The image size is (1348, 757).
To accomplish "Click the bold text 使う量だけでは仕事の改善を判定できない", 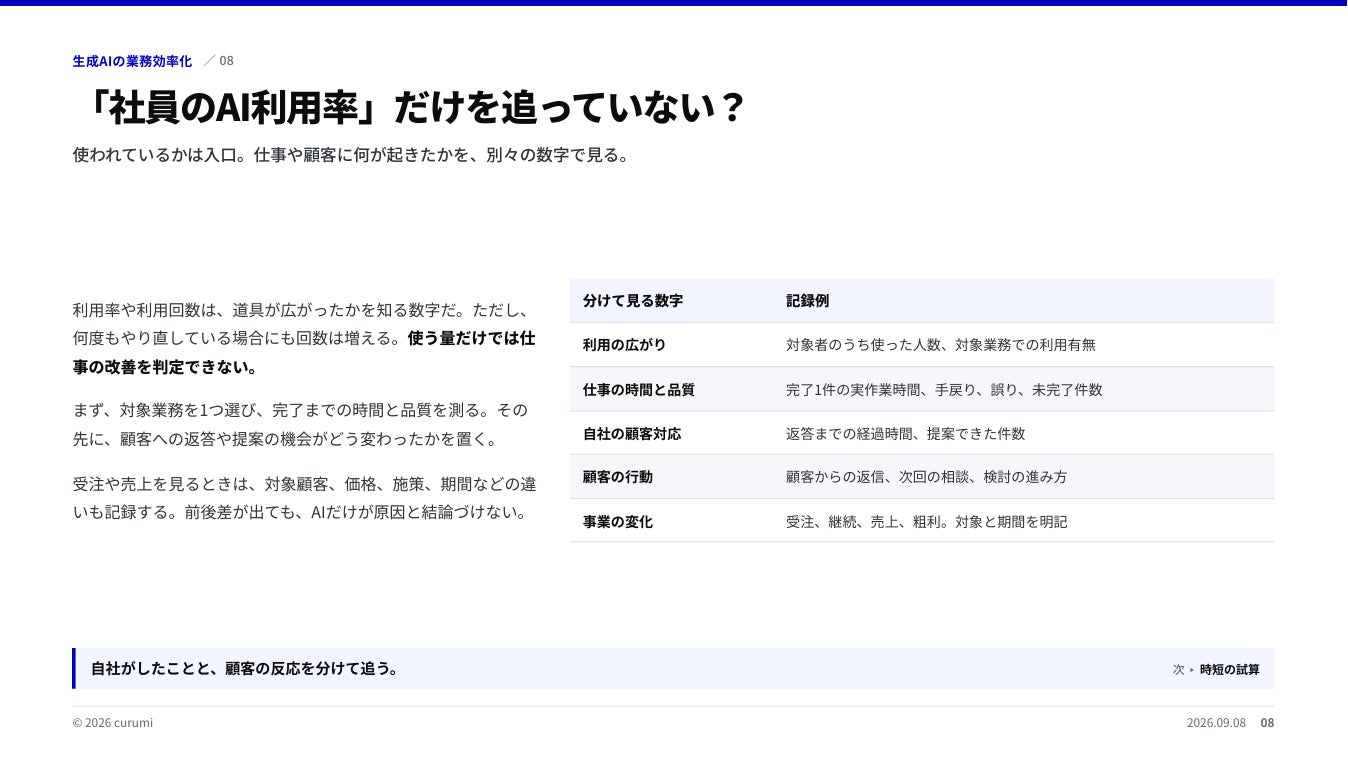I will point(304,352).
